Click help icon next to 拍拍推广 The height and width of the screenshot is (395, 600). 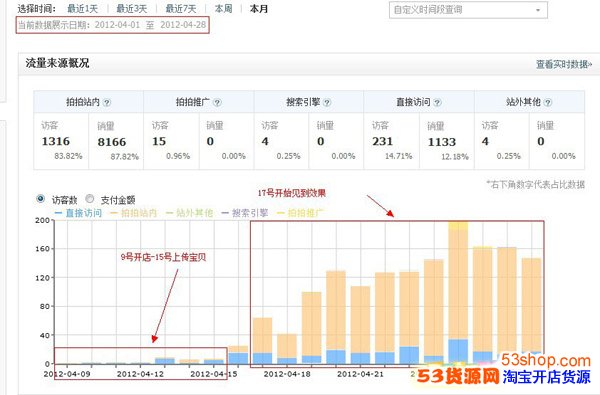[217, 103]
